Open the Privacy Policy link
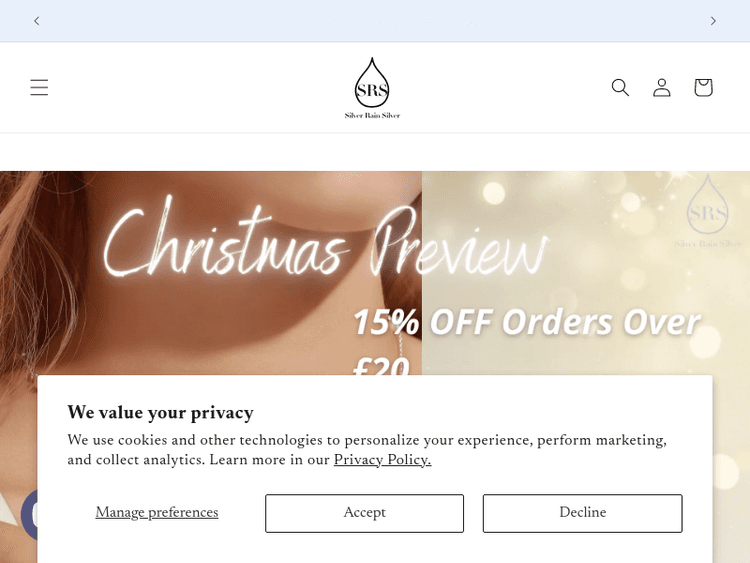 tap(382, 460)
